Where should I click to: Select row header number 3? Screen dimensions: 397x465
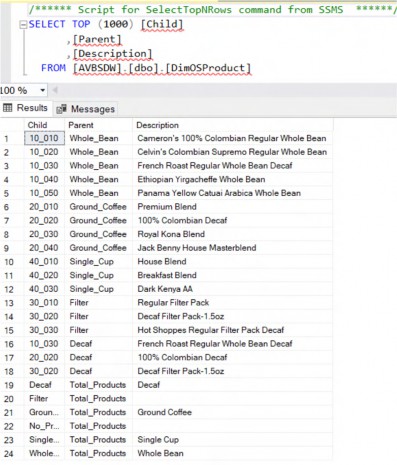point(12,166)
